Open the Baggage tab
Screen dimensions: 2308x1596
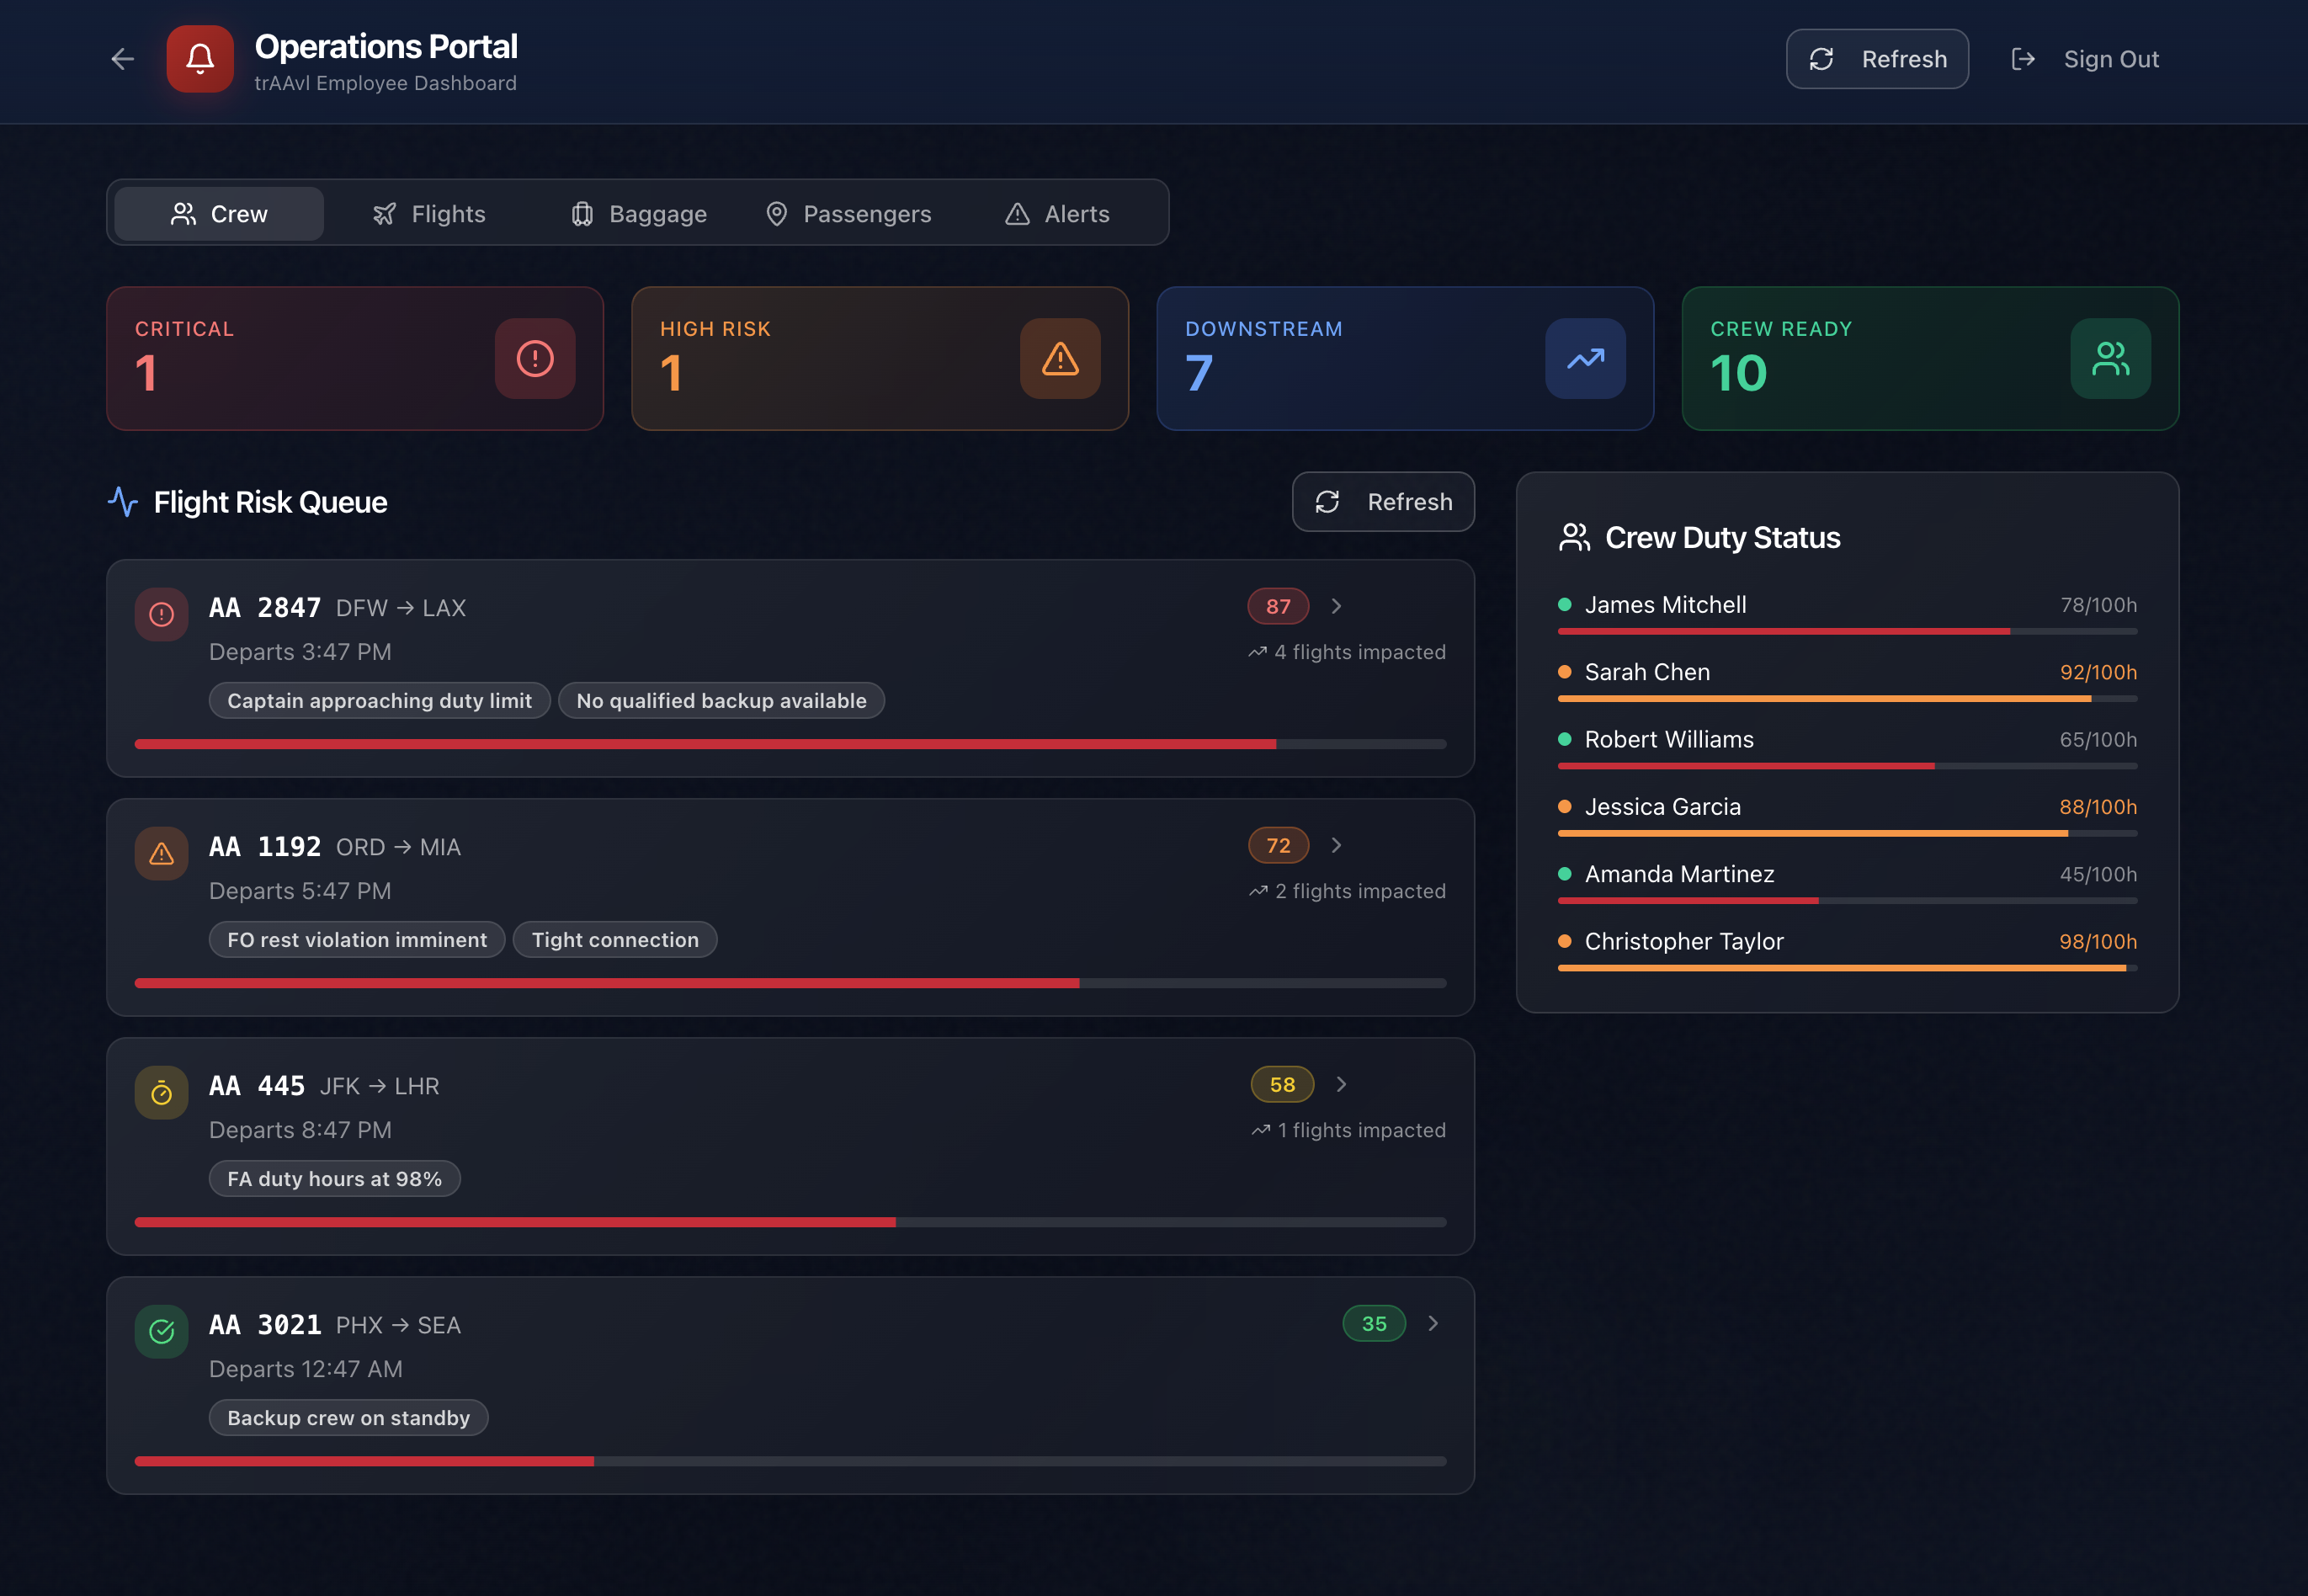point(639,214)
